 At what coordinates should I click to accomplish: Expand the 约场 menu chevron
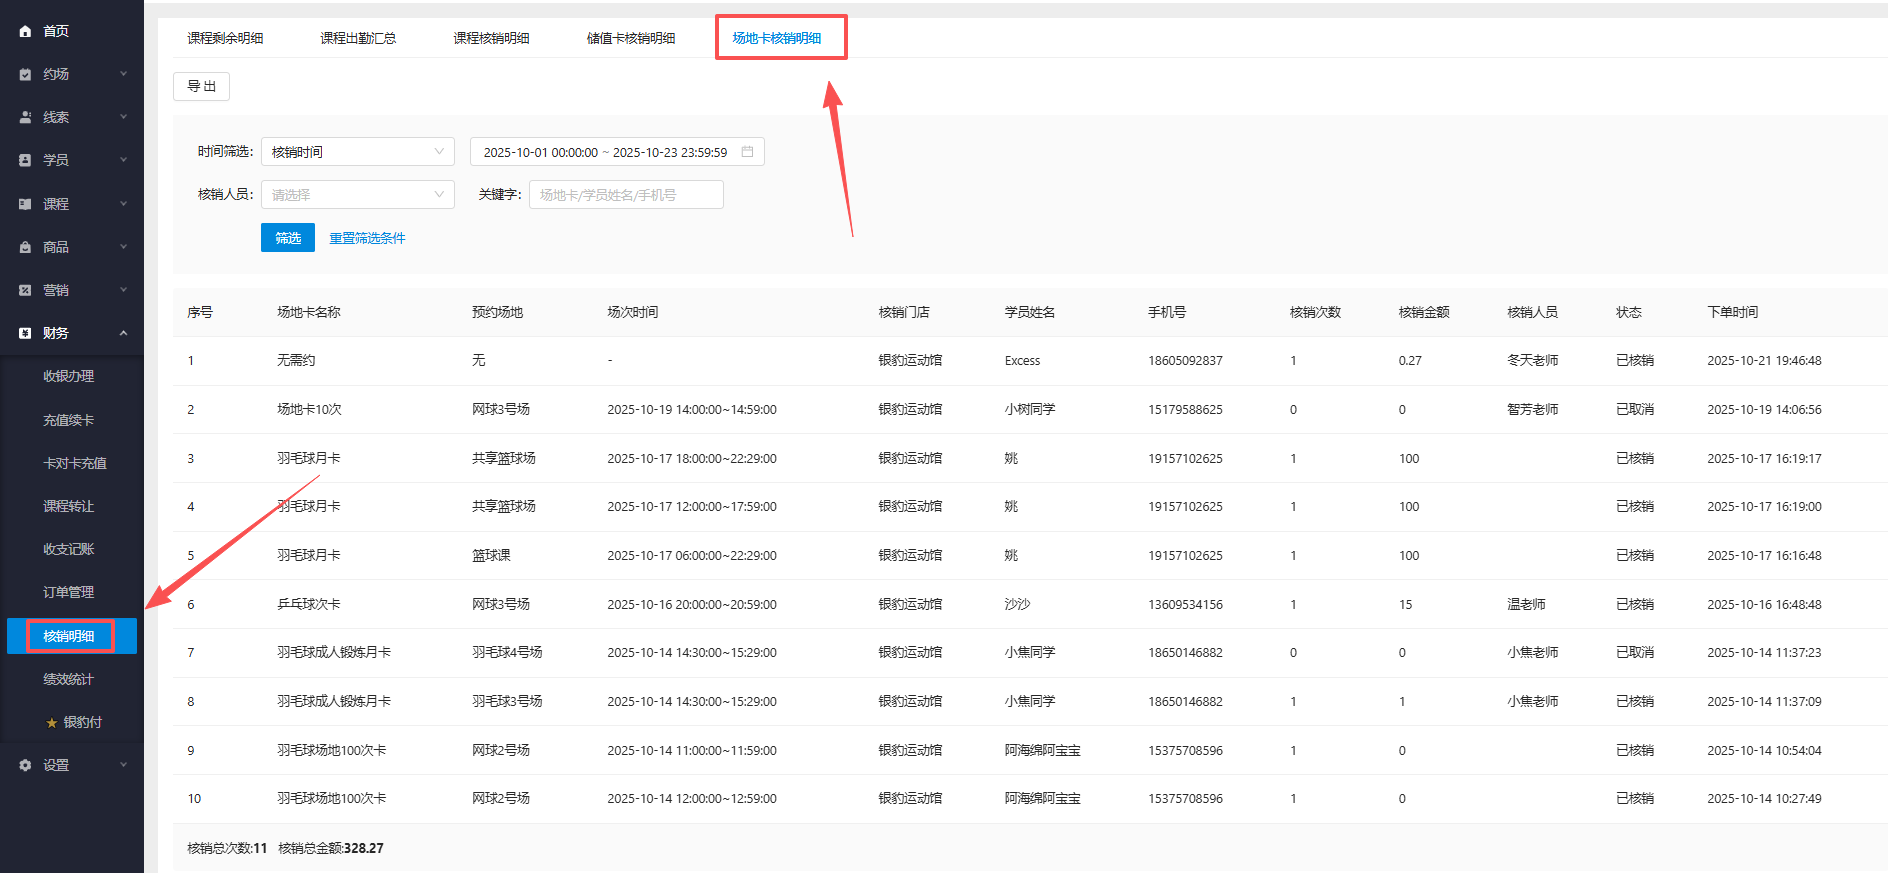point(124,74)
